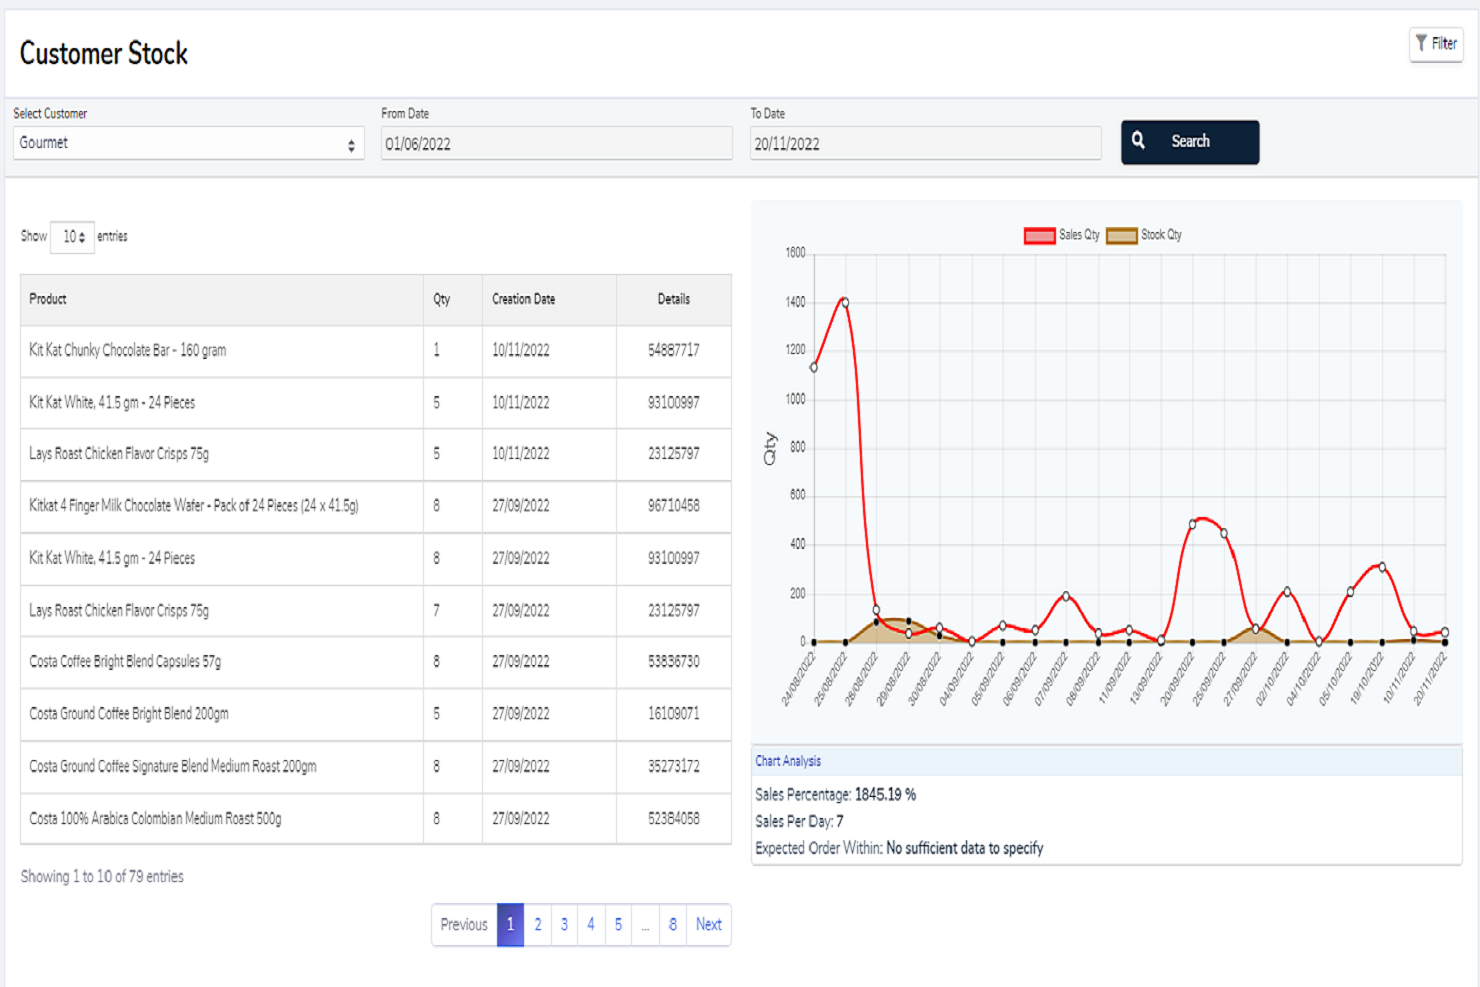Click Expected Order Within text line
Image resolution: width=1480 pixels, height=987 pixels.
[x=899, y=848]
